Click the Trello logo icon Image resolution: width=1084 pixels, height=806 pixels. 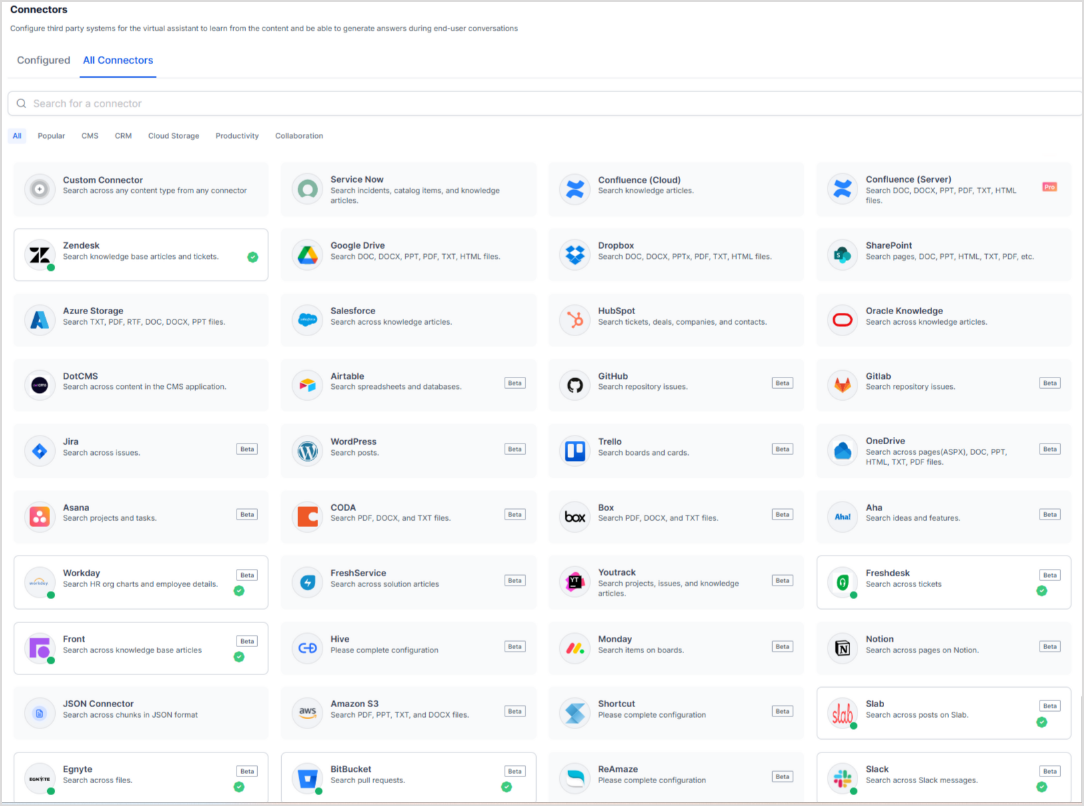click(575, 451)
